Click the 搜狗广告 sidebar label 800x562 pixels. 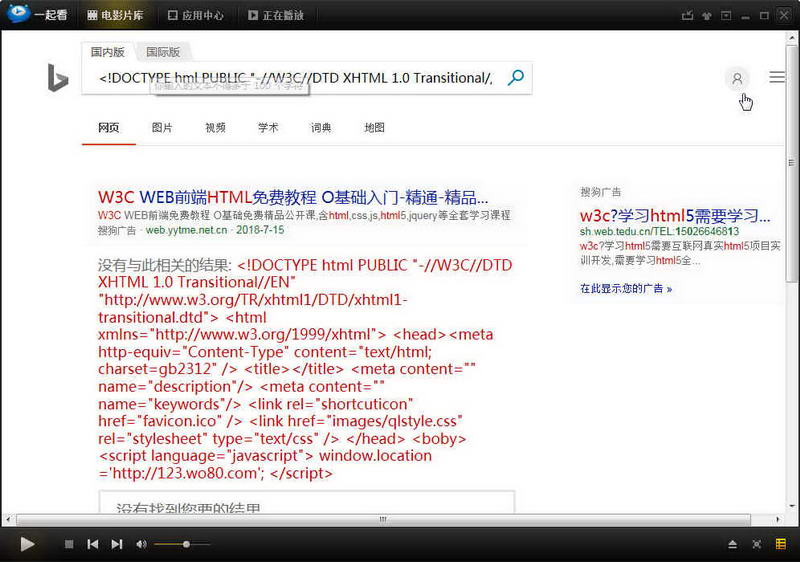pos(600,192)
